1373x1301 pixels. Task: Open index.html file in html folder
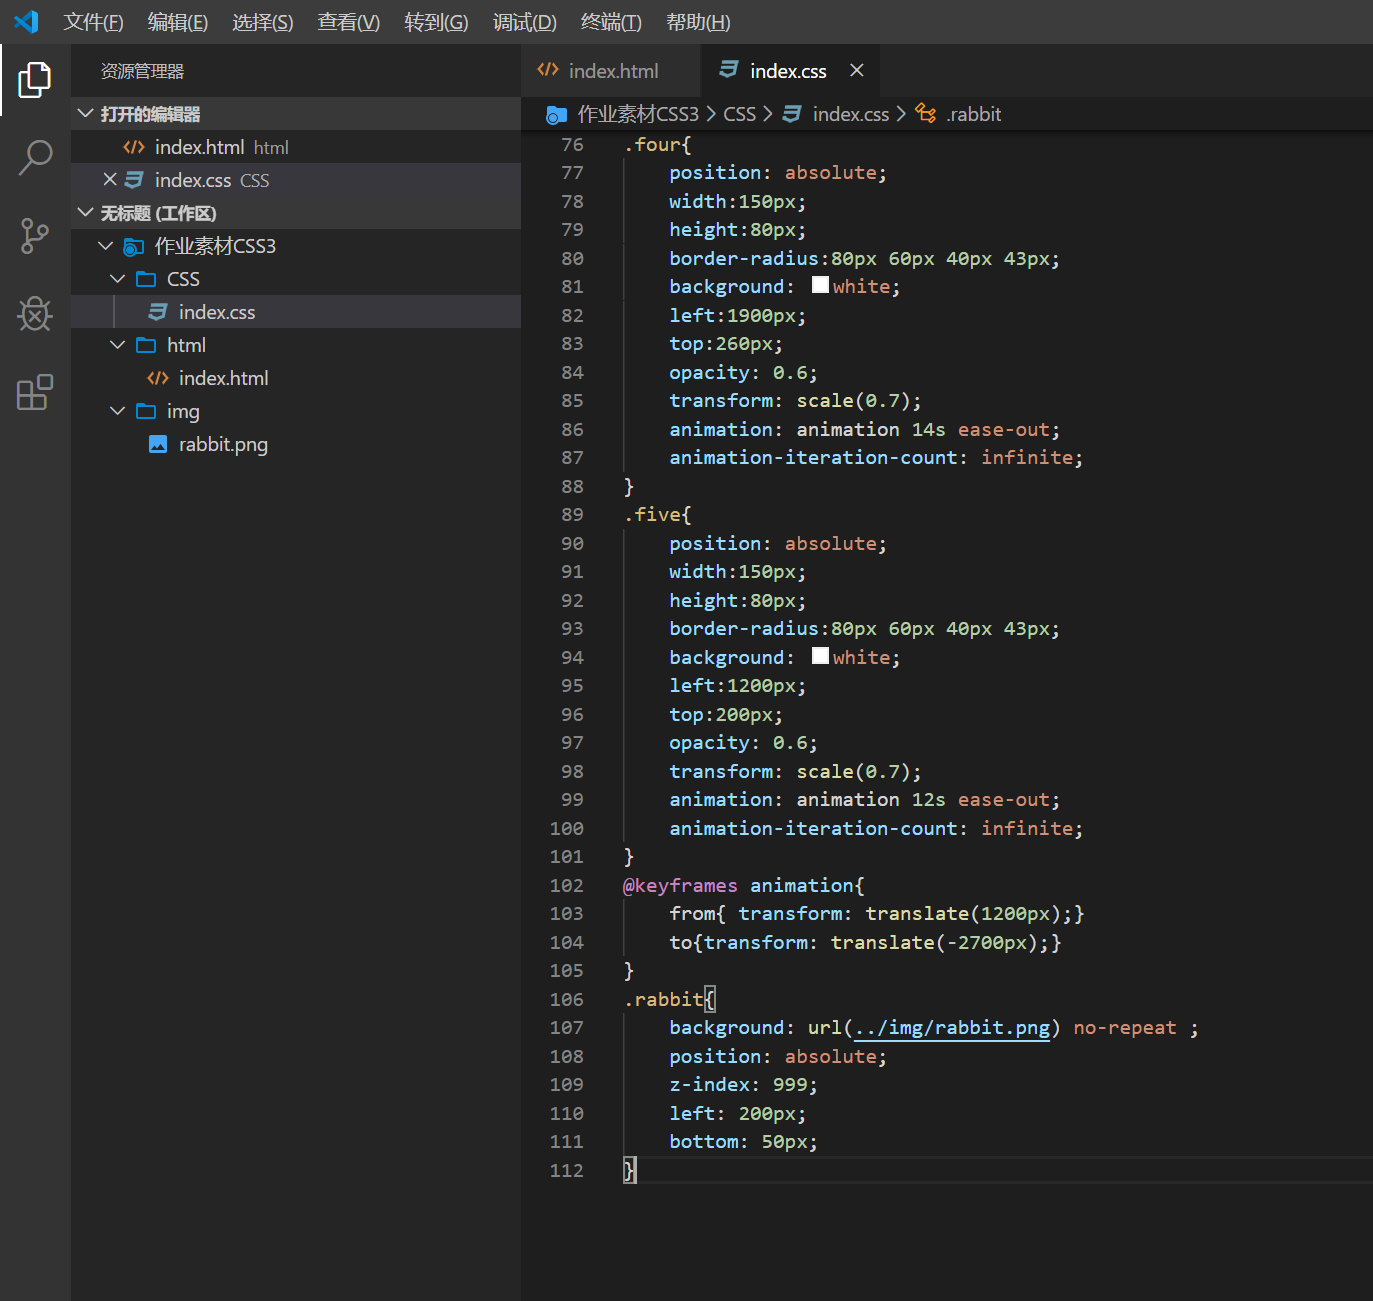tap(296, 378)
